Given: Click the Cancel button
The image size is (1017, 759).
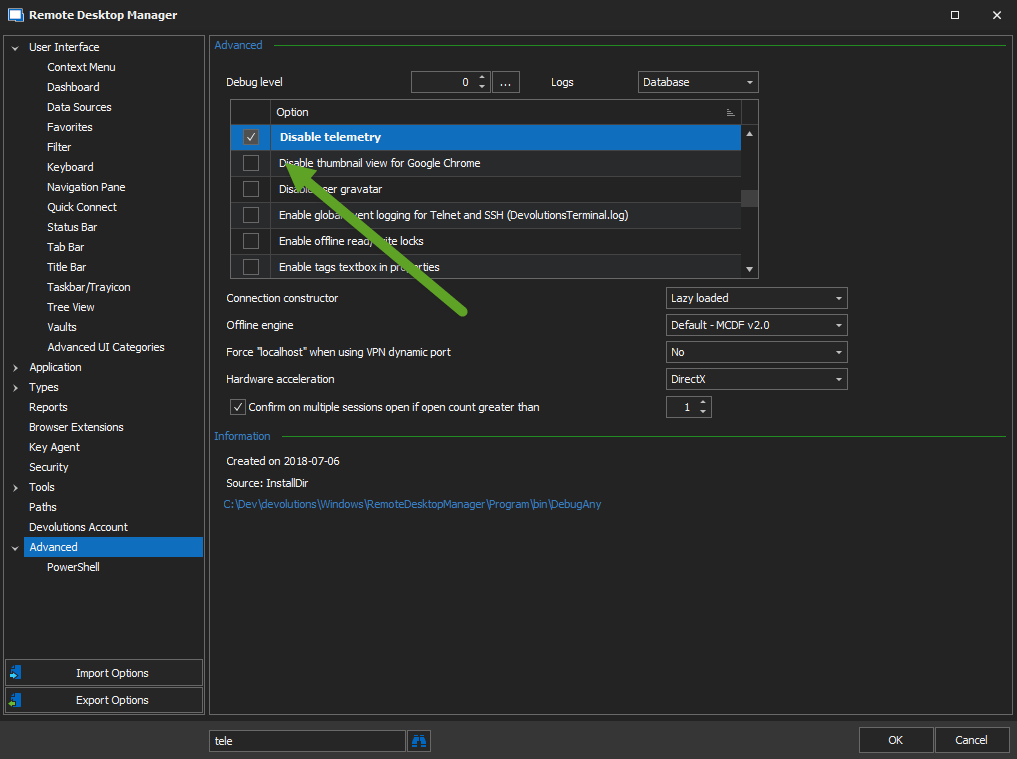Looking at the screenshot, I should 971,740.
